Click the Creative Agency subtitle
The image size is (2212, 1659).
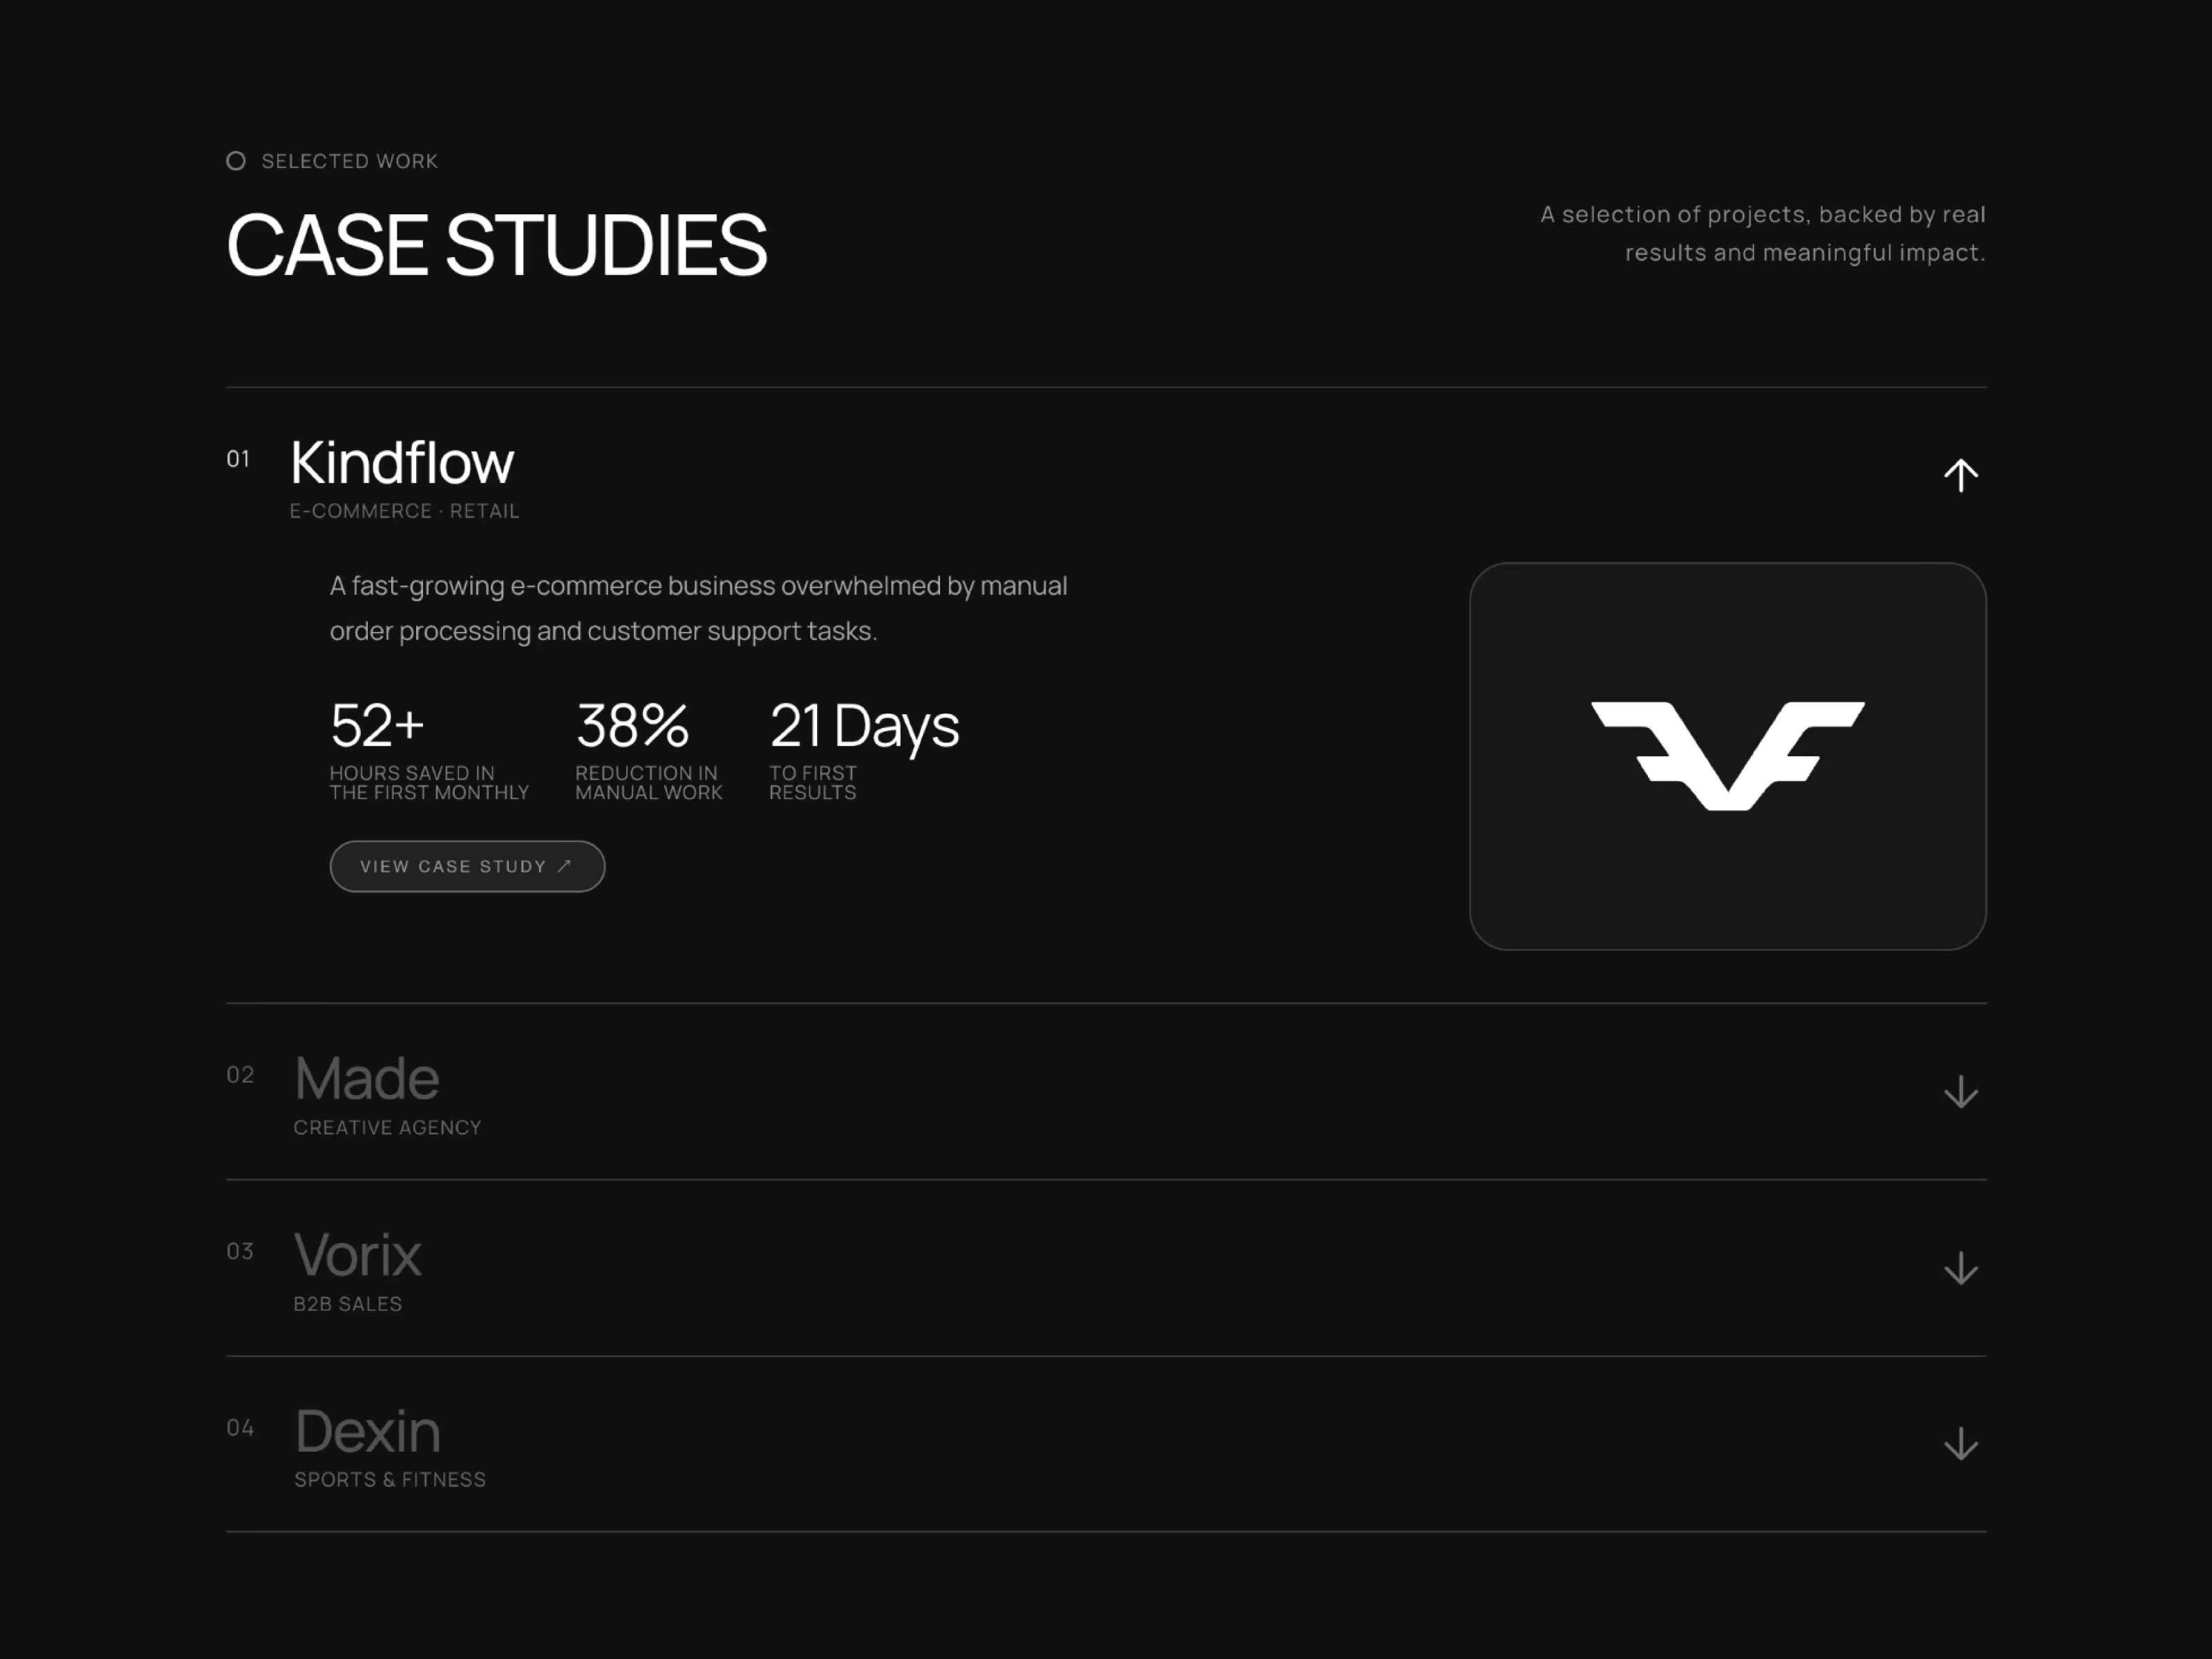pyautogui.click(x=387, y=1127)
